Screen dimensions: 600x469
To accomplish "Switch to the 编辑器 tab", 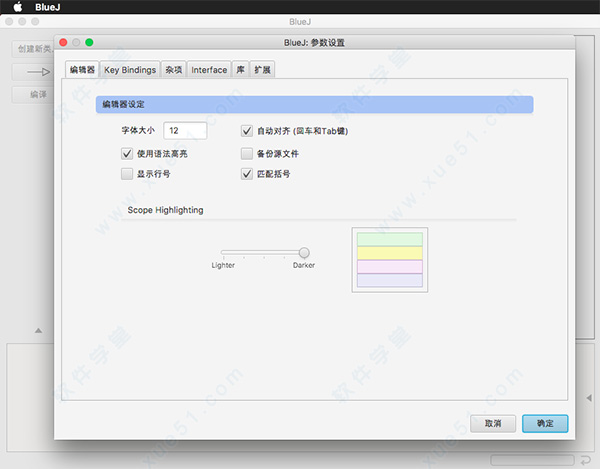I will 82,70.
